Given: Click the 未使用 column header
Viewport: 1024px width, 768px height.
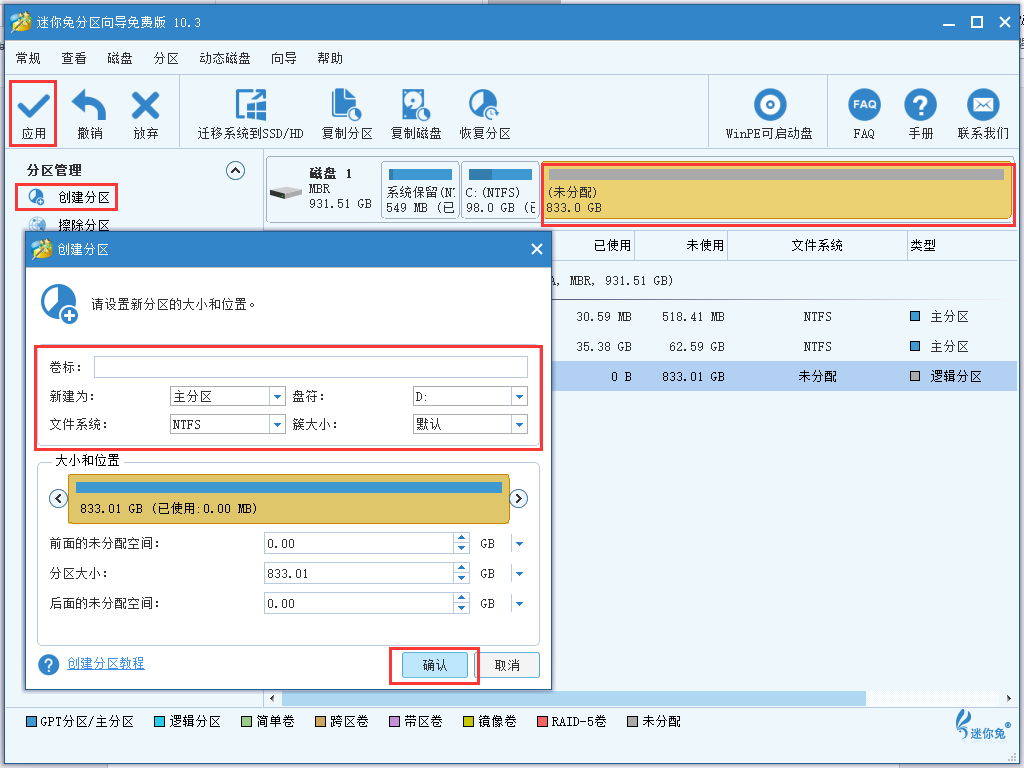Looking at the screenshot, I should pos(705,246).
